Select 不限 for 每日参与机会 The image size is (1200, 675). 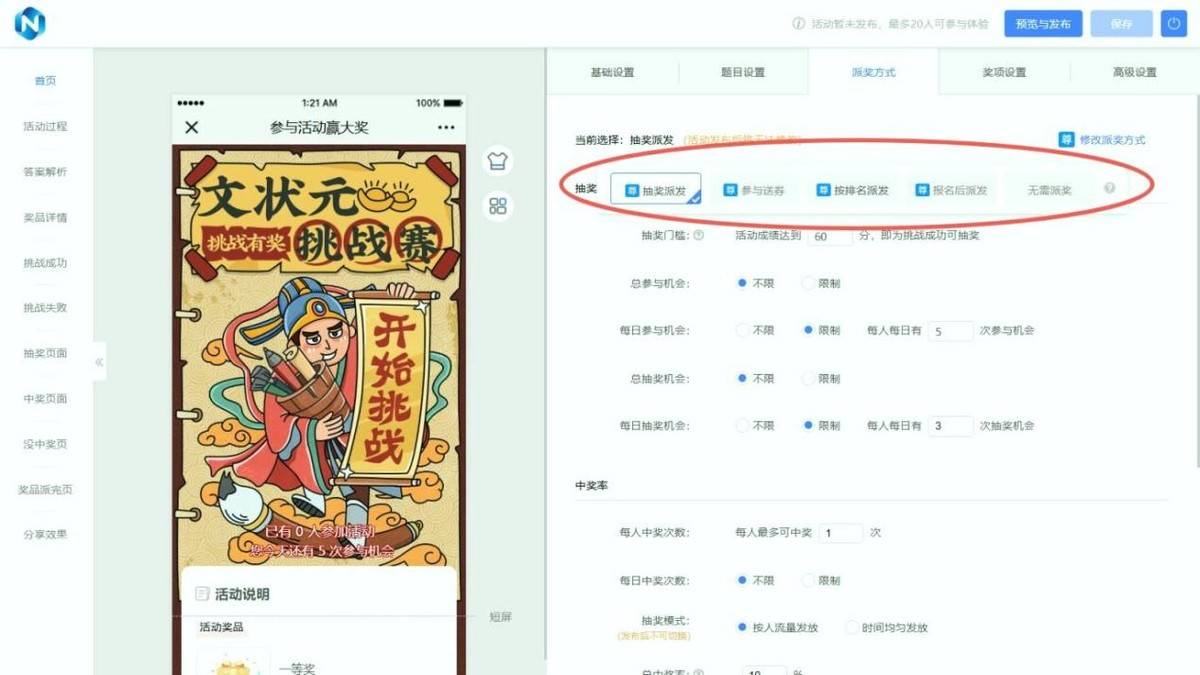click(x=742, y=330)
